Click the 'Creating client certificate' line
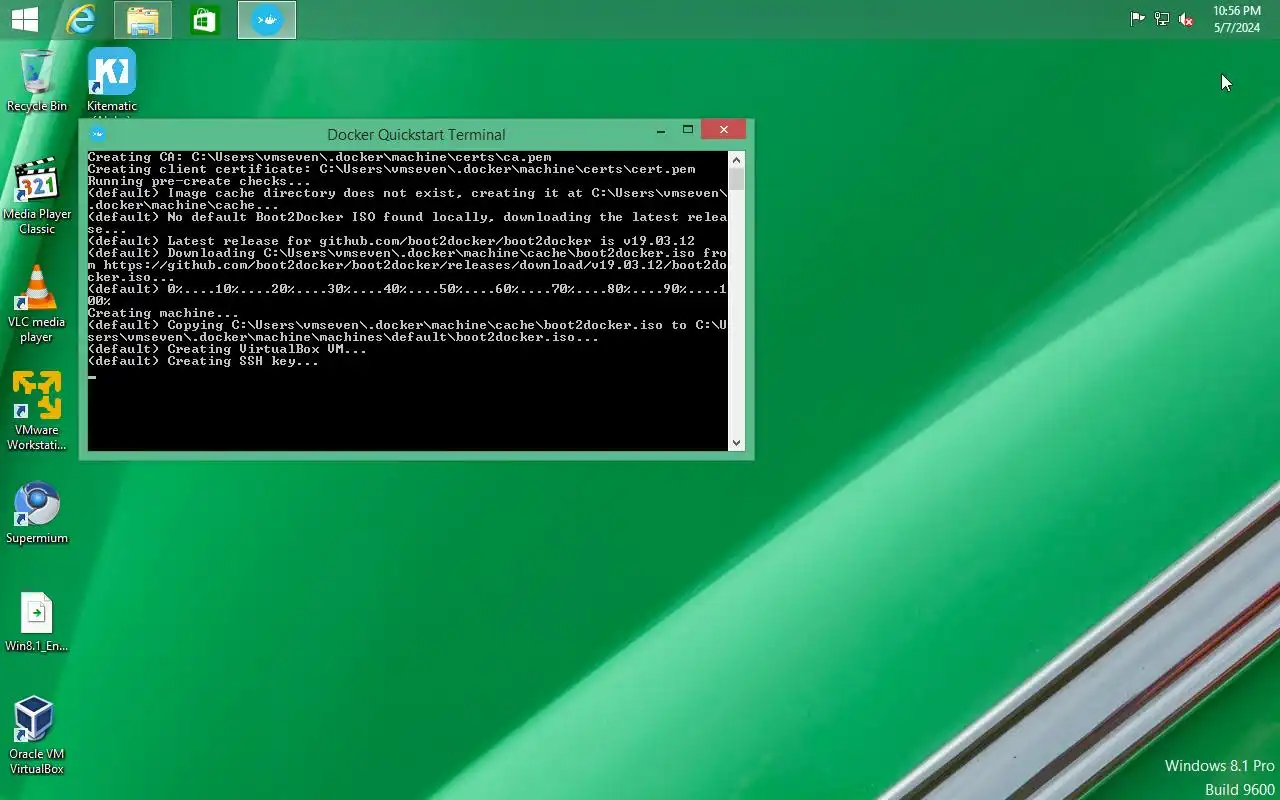This screenshot has height=800, width=1280. pos(391,169)
